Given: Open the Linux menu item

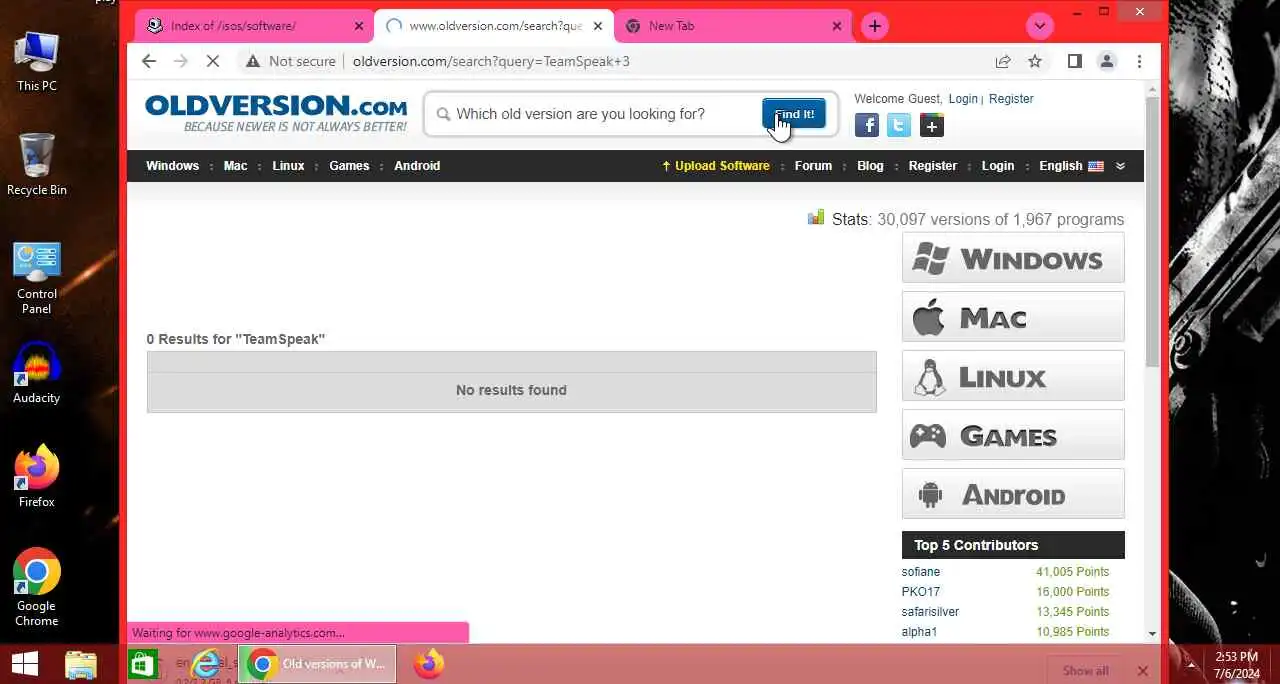Looking at the screenshot, I should click(x=288, y=166).
